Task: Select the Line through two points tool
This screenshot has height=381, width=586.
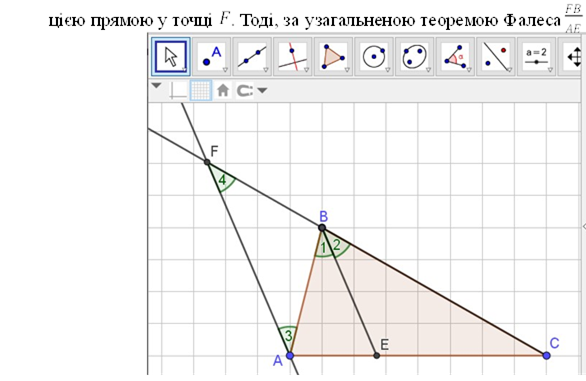Action: click(252, 57)
